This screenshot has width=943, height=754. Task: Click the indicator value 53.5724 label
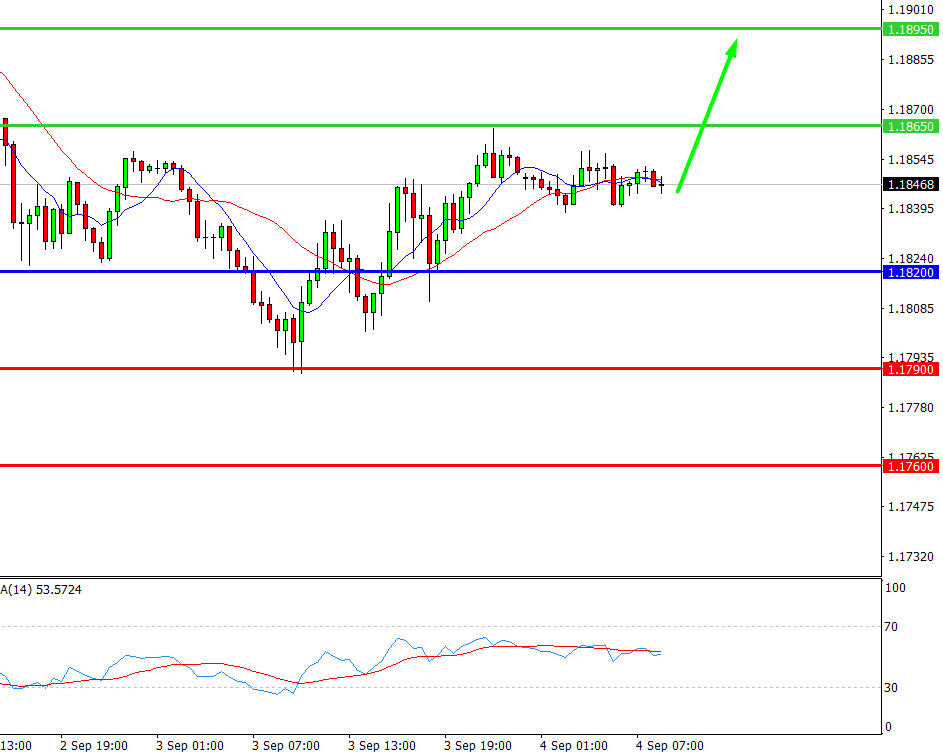tap(59, 590)
